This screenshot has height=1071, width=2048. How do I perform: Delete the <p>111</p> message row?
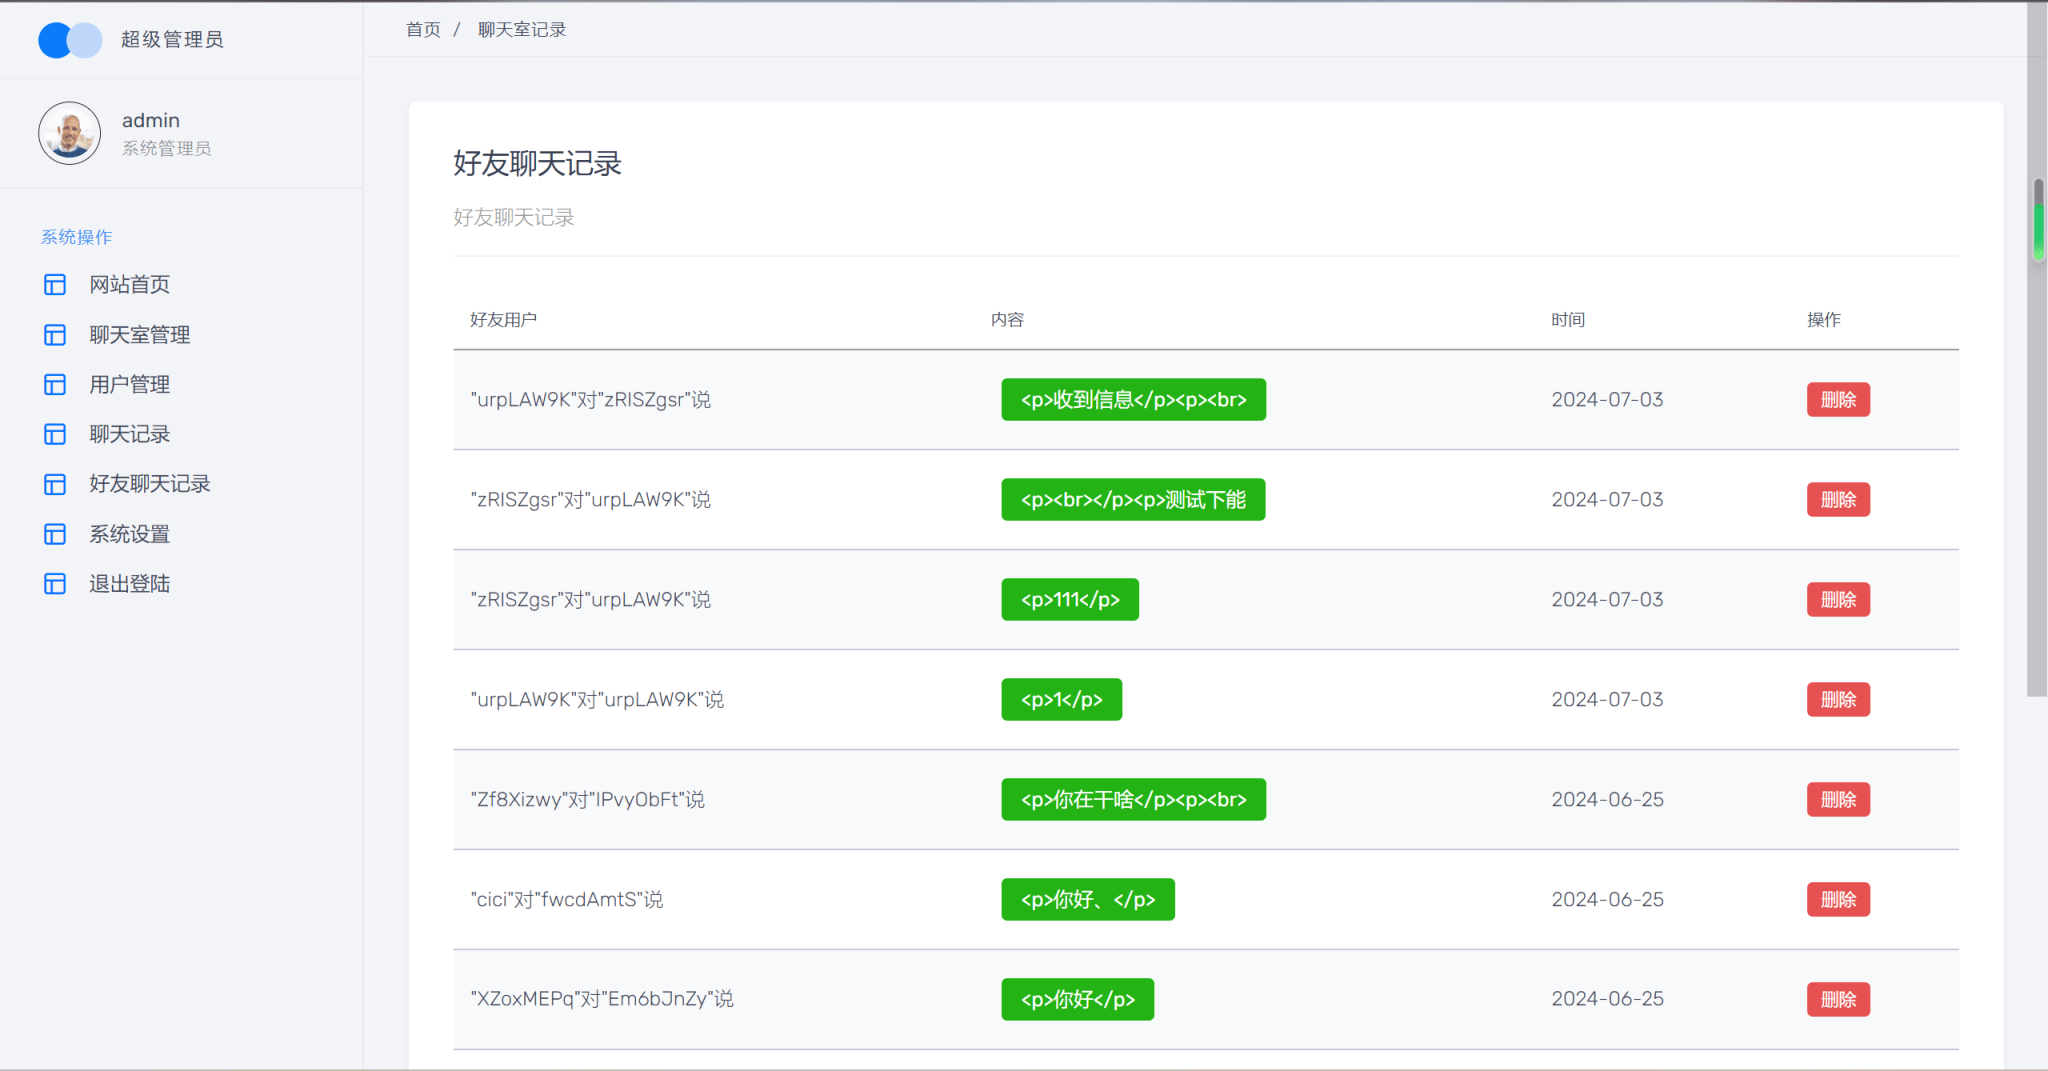point(1838,600)
